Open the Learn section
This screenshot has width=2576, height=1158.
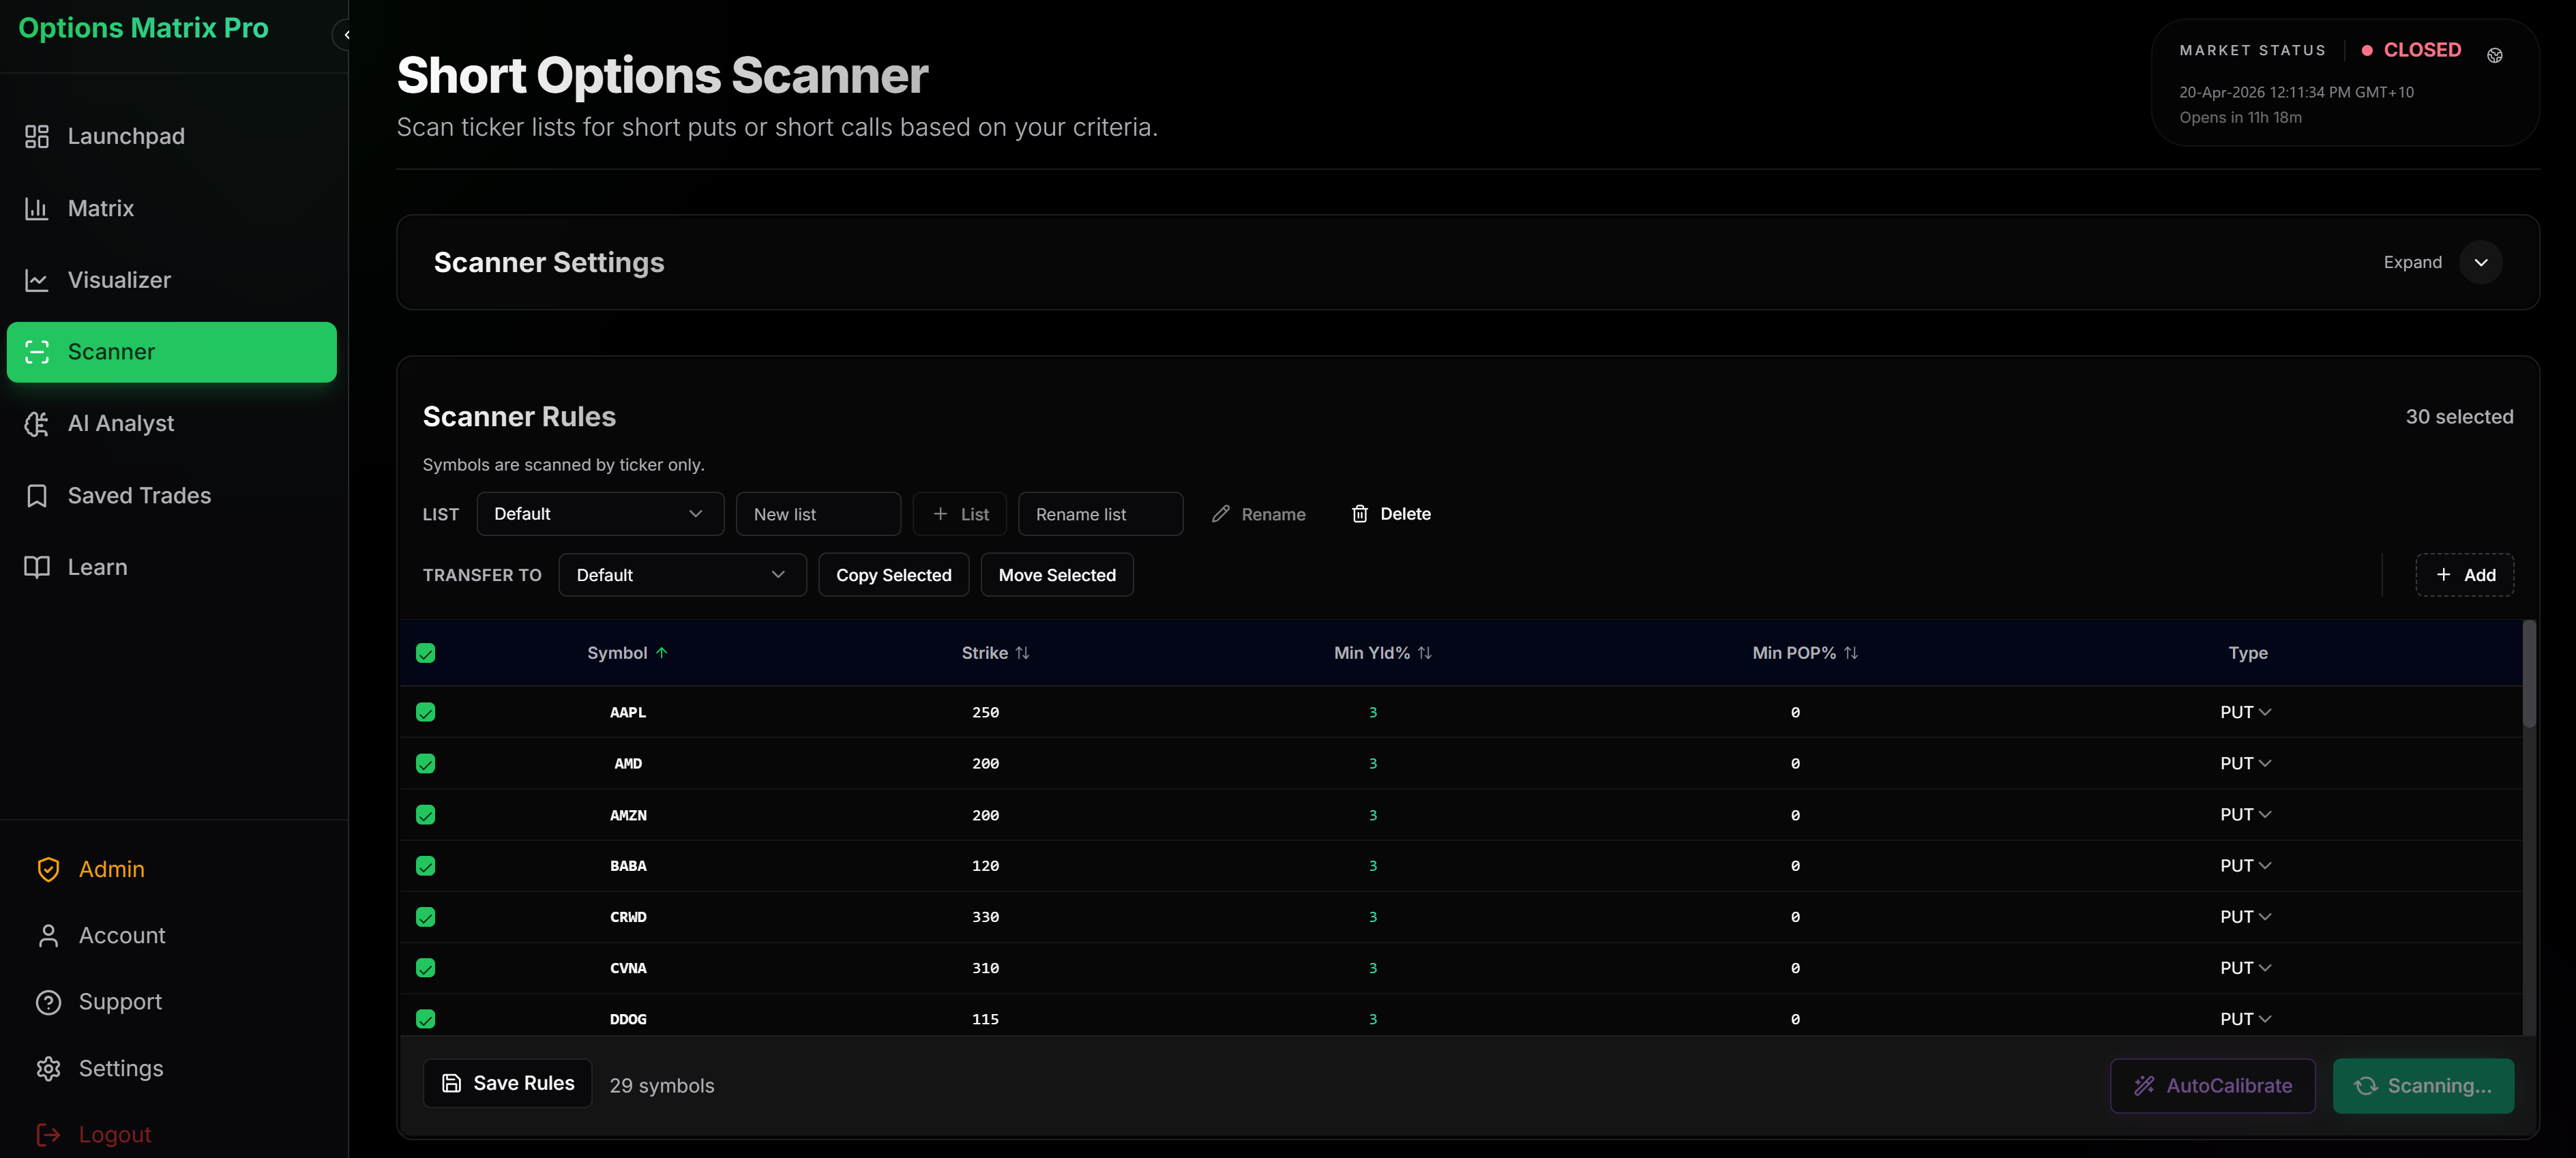172,567
